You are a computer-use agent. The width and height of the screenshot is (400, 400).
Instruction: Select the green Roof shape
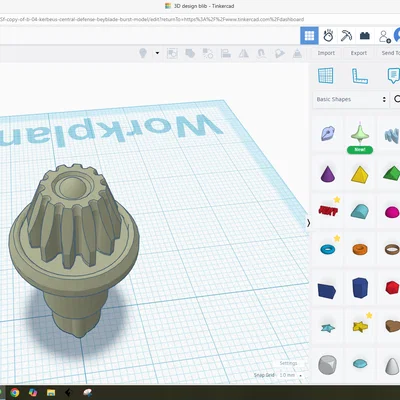click(391, 174)
